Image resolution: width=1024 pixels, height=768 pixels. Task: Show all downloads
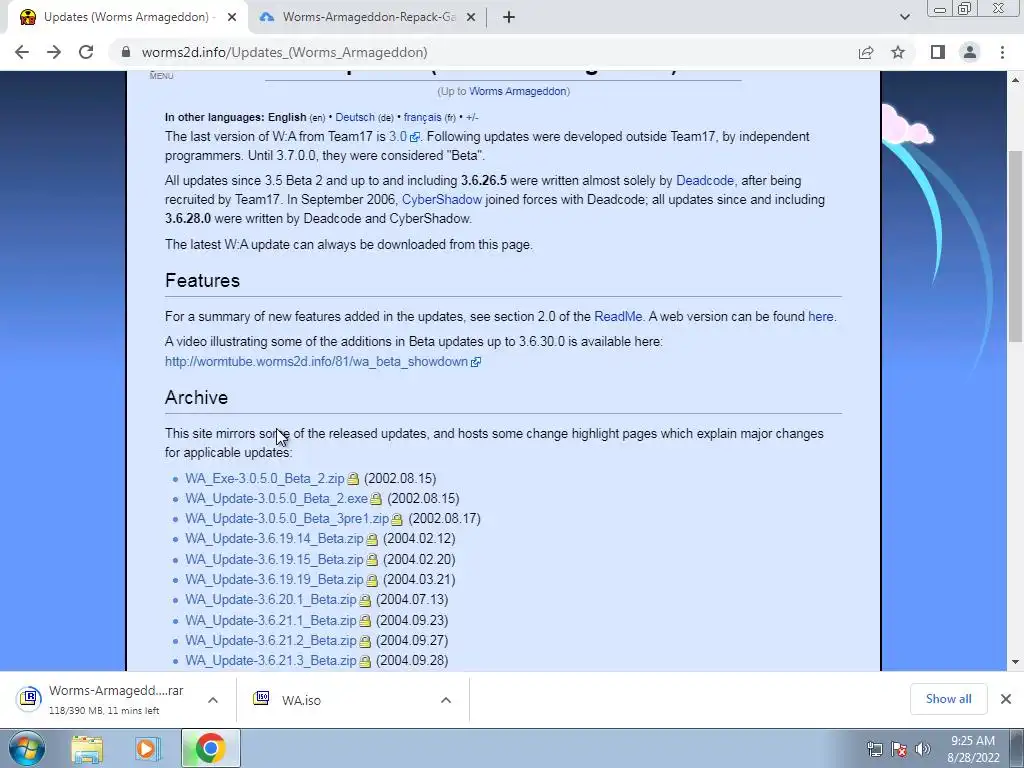coord(948,699)
